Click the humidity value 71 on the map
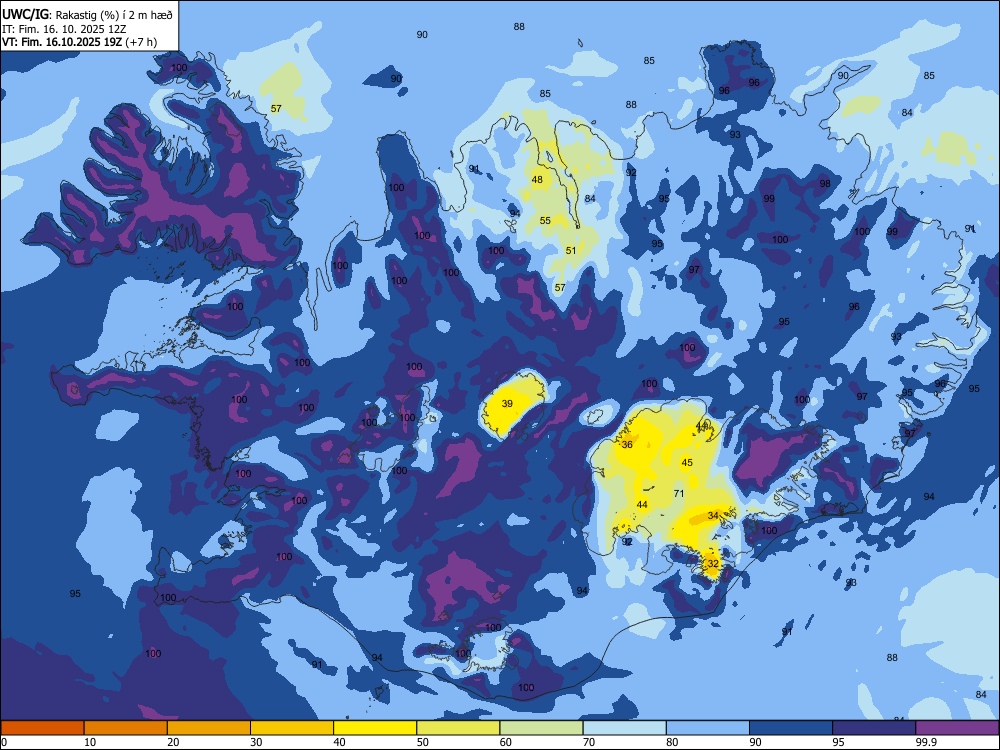Image resolution: width=1000 pixels, height=750 pixels. click(679, 494)
